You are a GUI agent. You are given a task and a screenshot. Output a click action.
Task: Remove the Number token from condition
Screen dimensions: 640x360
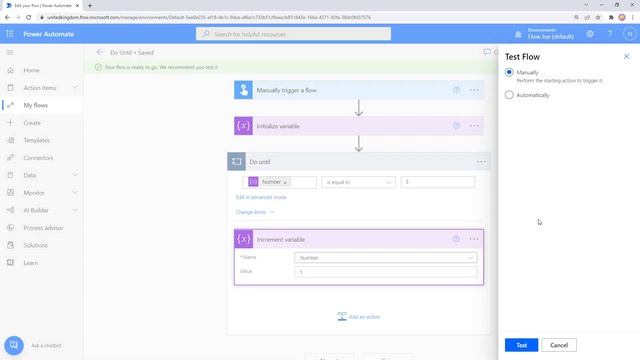[x=285, y=182]
